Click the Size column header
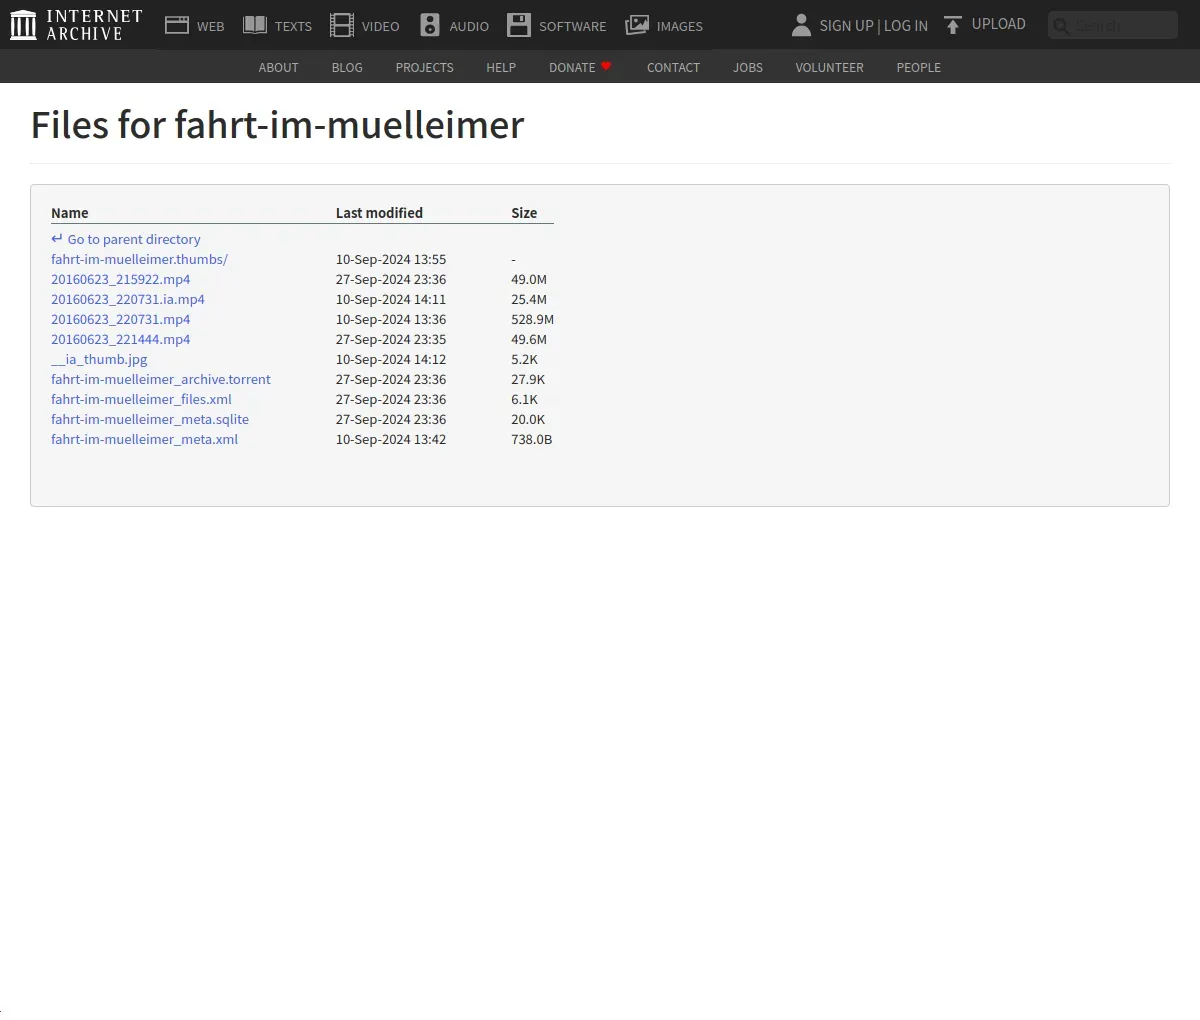This screenshot has height=1020, width=1200. point(524,213)
